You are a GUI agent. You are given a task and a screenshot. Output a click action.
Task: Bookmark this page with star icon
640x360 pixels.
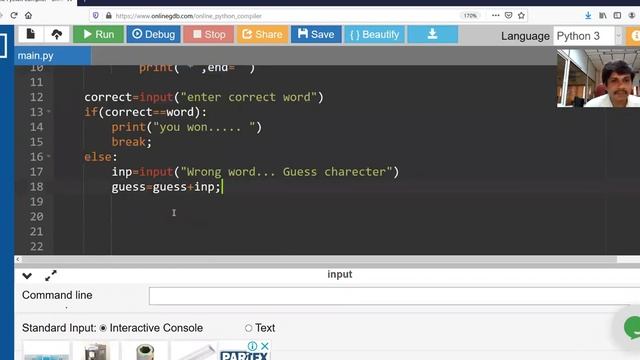point(521,16)
